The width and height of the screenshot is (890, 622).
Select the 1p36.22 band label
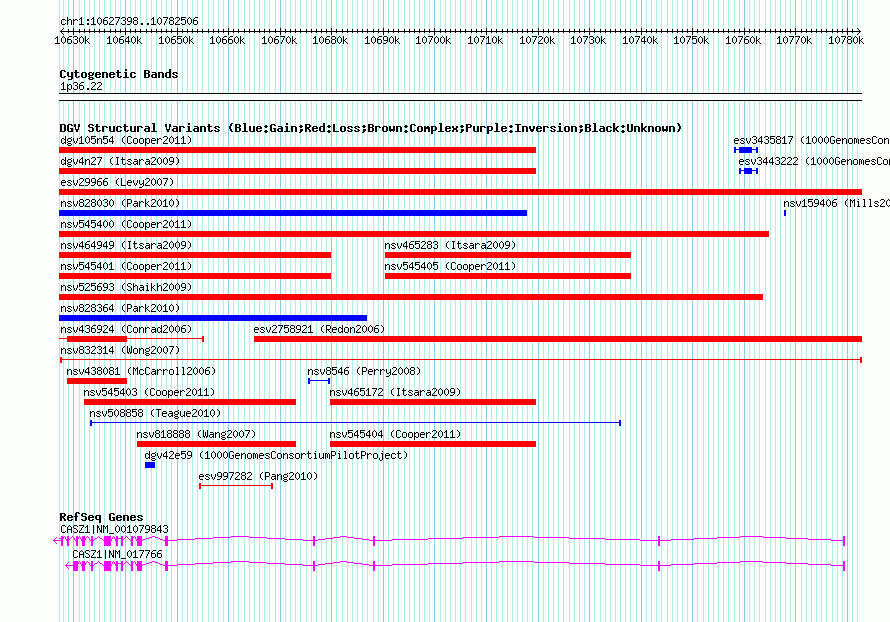[x=81, y=86]
